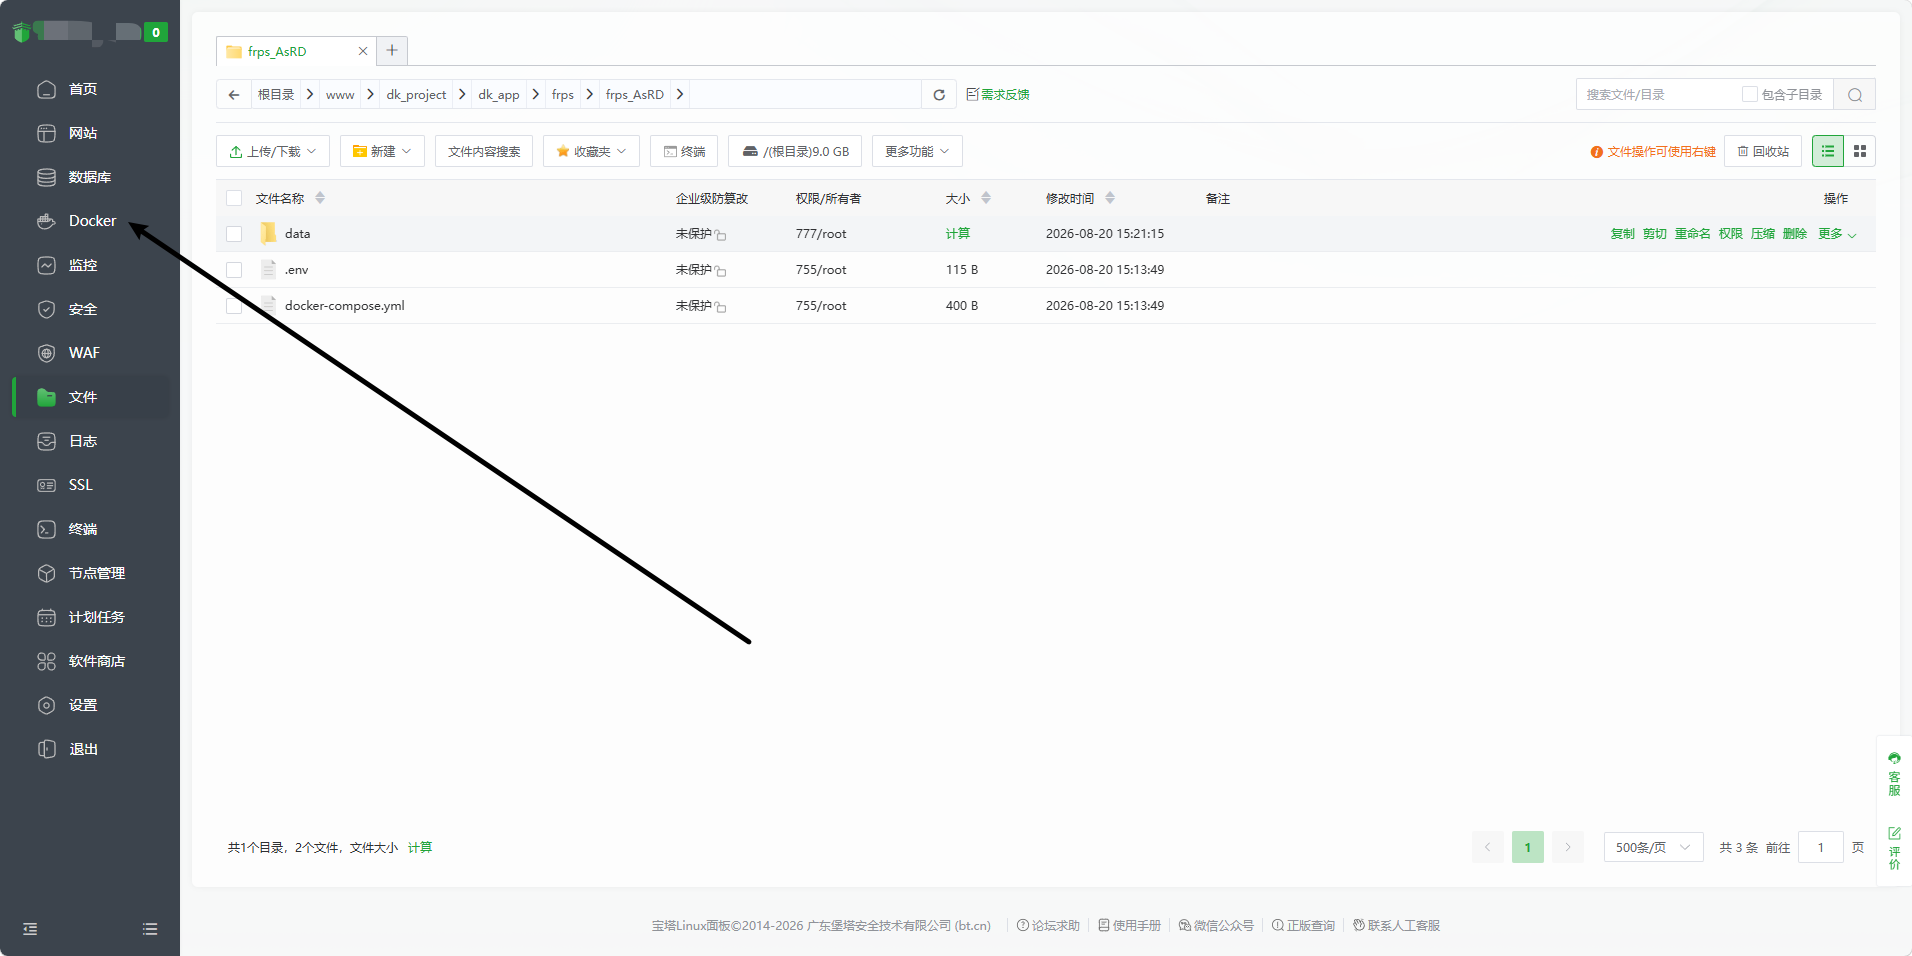Open the Docker section in the sidebar
The height and width of the screenshot is (956, 1912).
click(92, 221)
